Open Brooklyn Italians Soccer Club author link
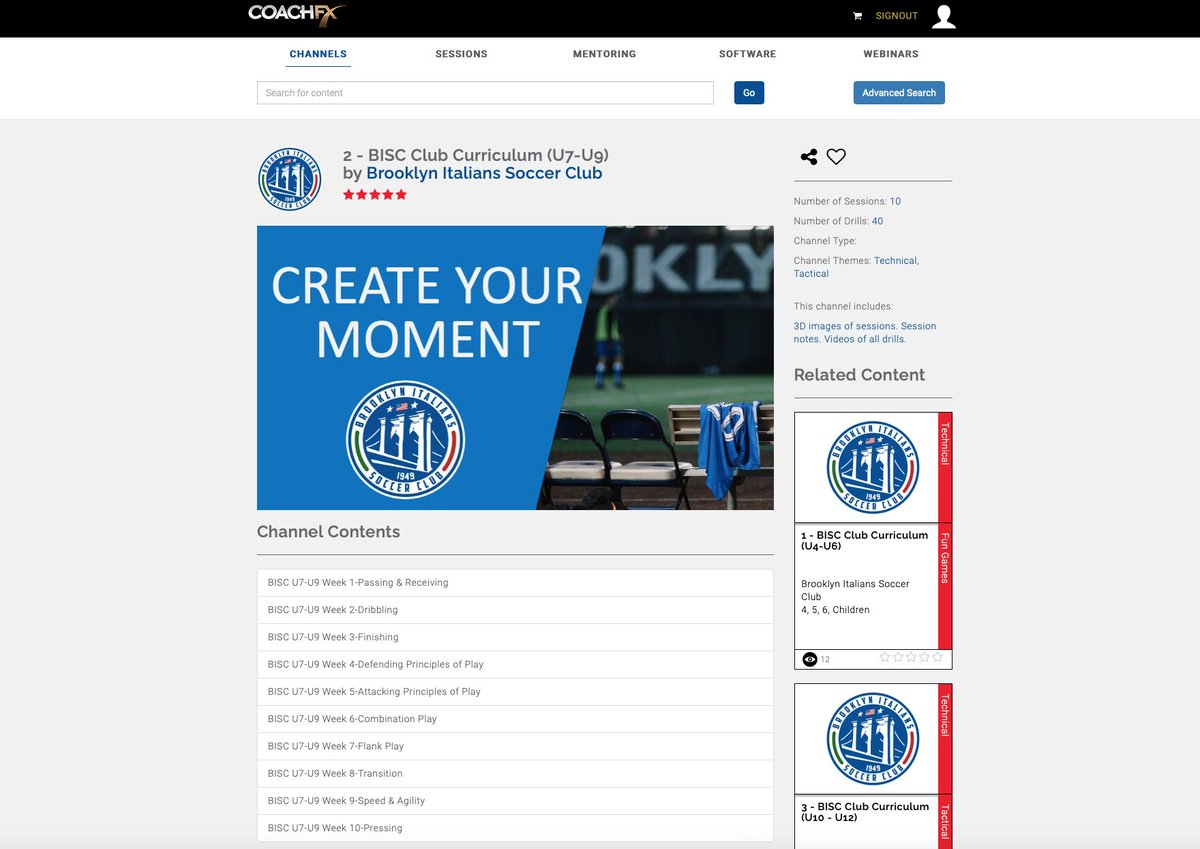The height and width of the screenshot is (849, 1200). (x=484, y=173)
